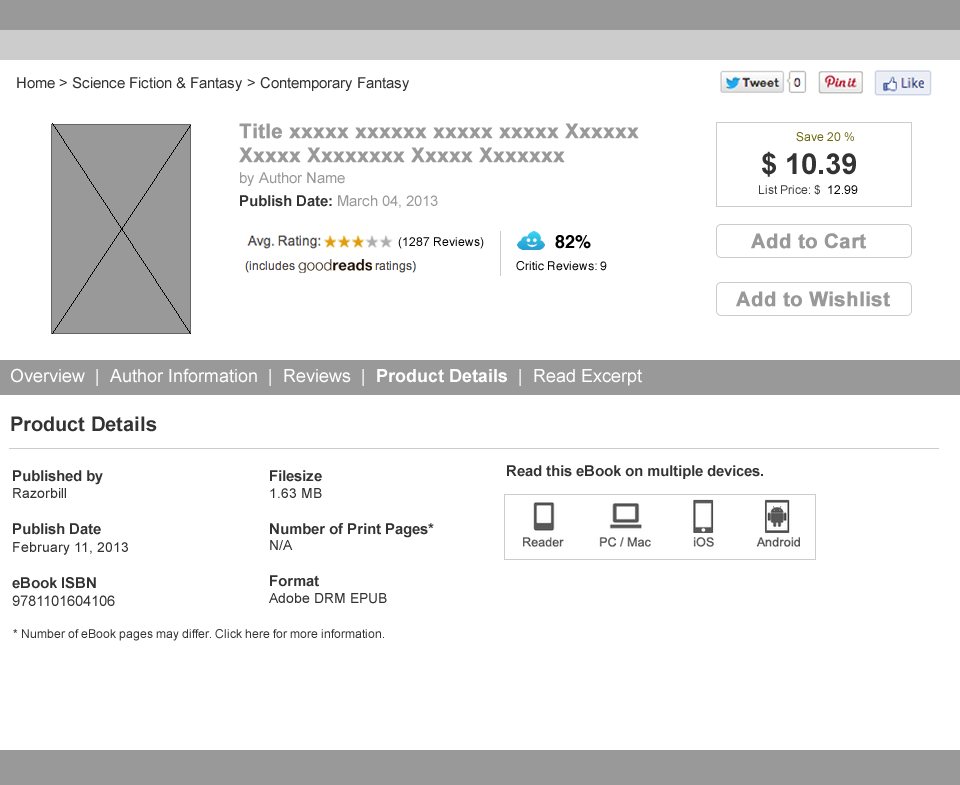The width and height of the screenshot is (960, 785).
Task: Go to Home in the breadcrumb
Action: 35,83
